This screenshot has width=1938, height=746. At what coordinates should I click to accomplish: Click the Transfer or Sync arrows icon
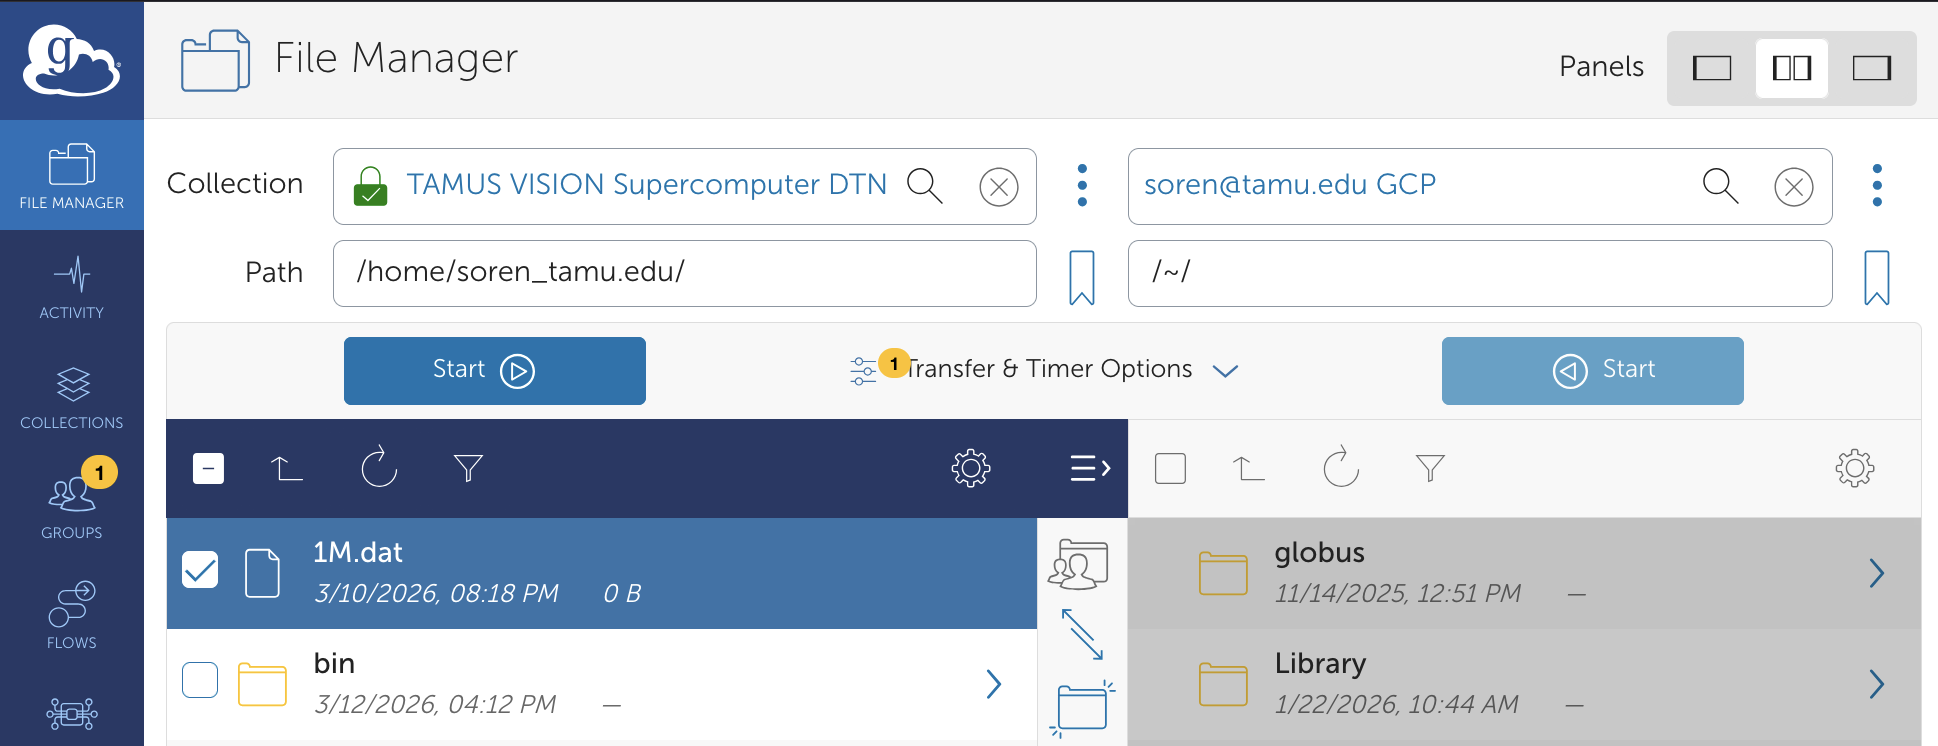[x=1082, y=634]
